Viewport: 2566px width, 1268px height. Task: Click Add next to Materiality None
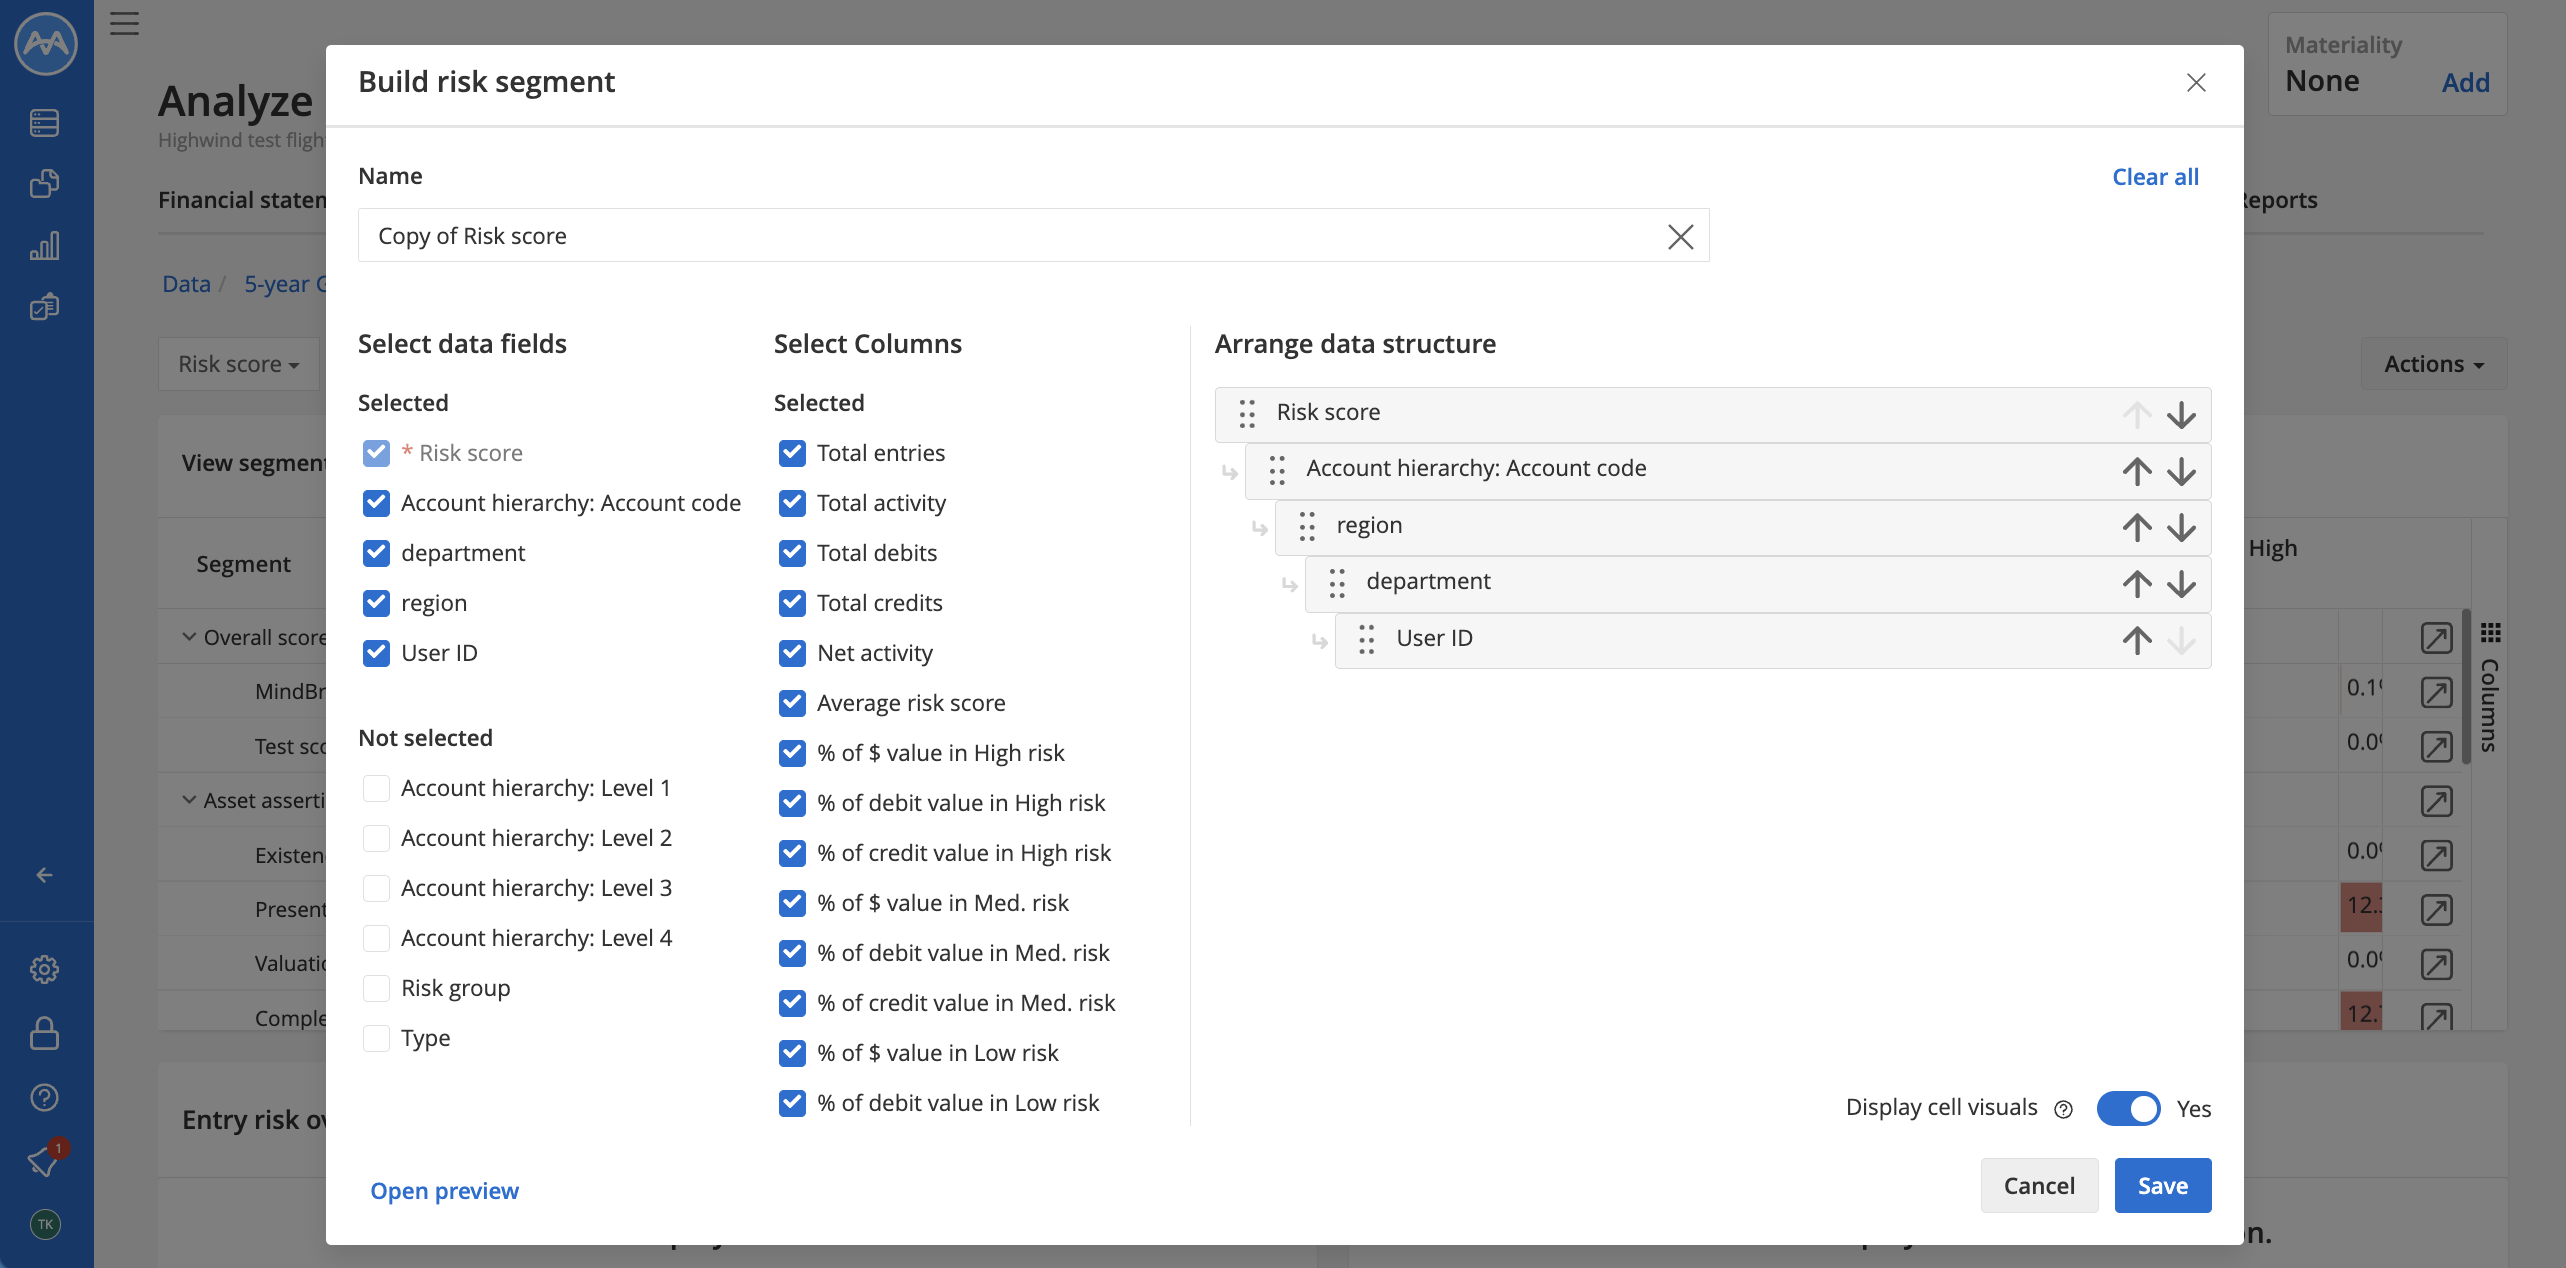point(2465,82)
